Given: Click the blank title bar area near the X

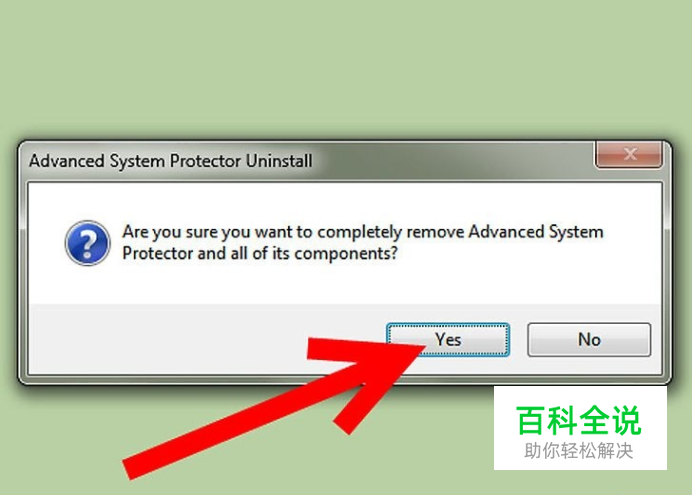Looking at the screenshot, I should click(455, 161).
